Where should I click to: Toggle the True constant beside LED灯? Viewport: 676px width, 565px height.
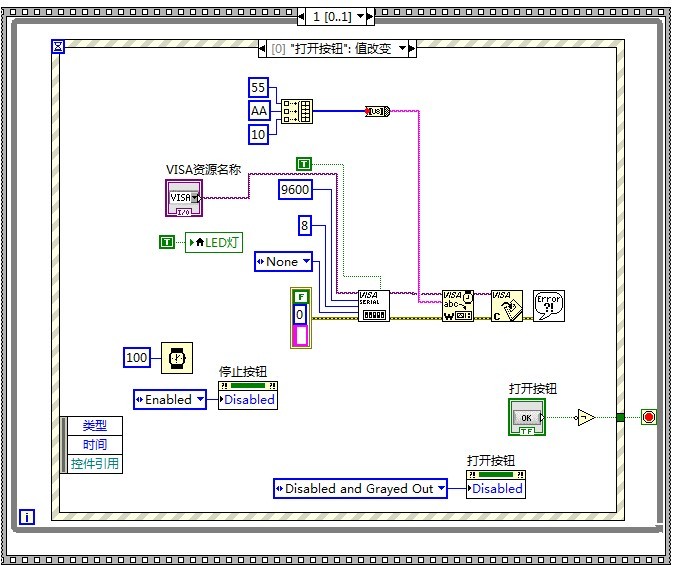click(167, 241)
